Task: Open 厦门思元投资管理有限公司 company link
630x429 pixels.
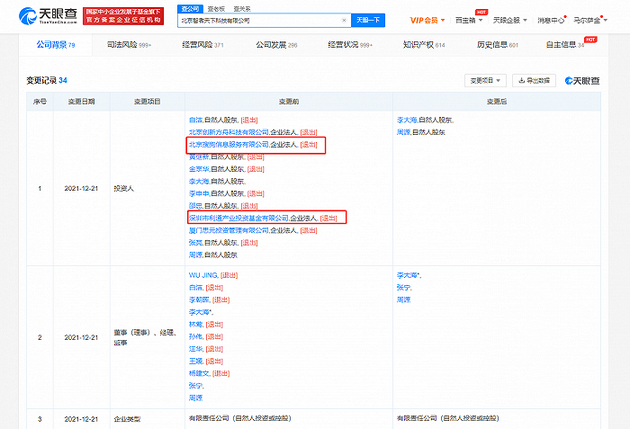Action: coord(229,230)
